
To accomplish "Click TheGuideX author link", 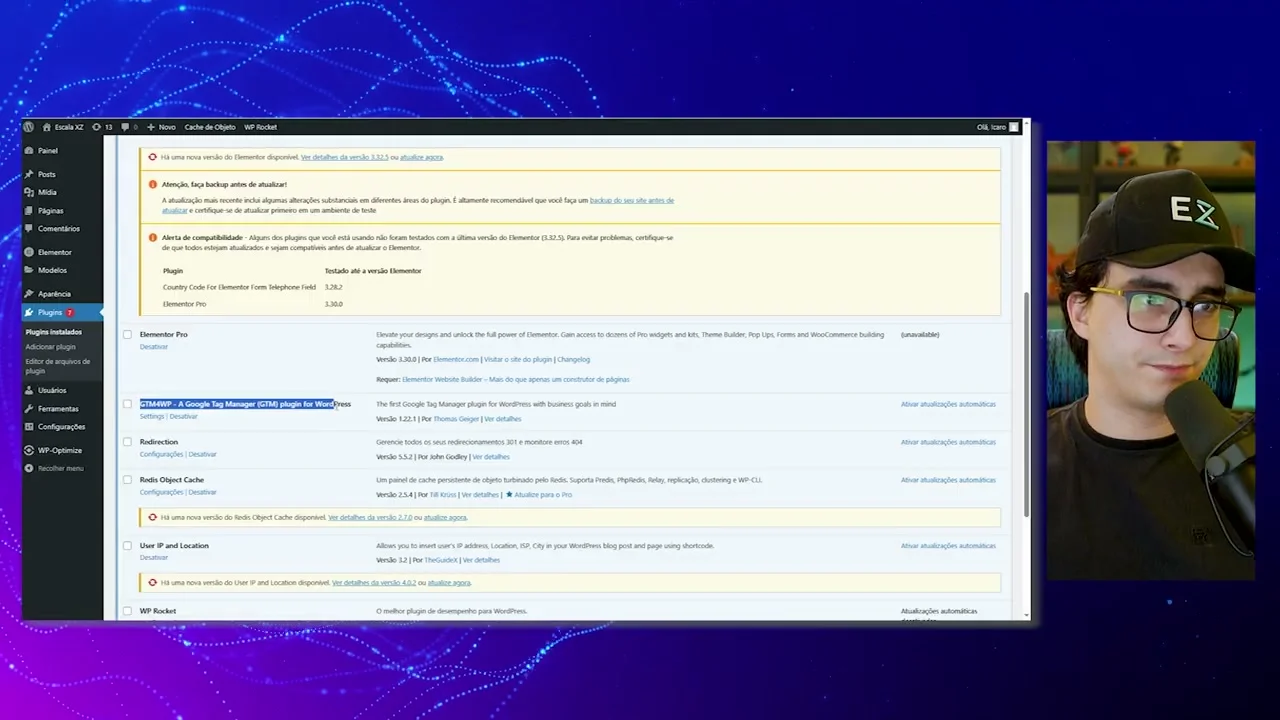I will coord(441,560).
